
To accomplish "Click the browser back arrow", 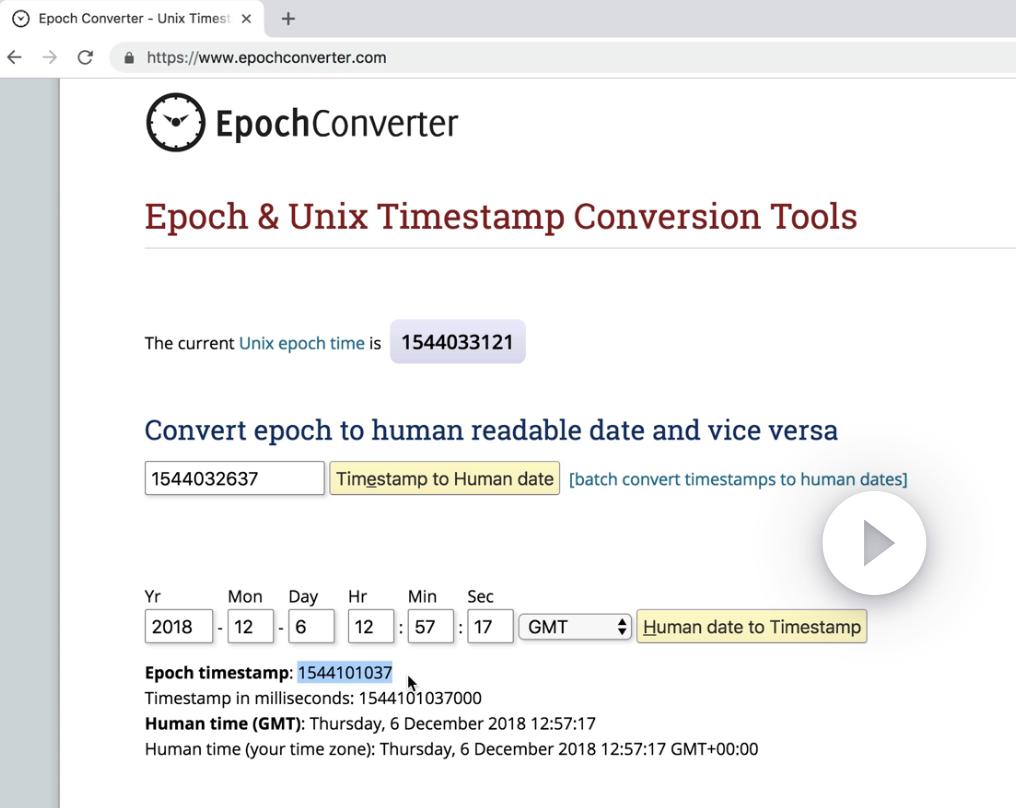I will (14, 57).
